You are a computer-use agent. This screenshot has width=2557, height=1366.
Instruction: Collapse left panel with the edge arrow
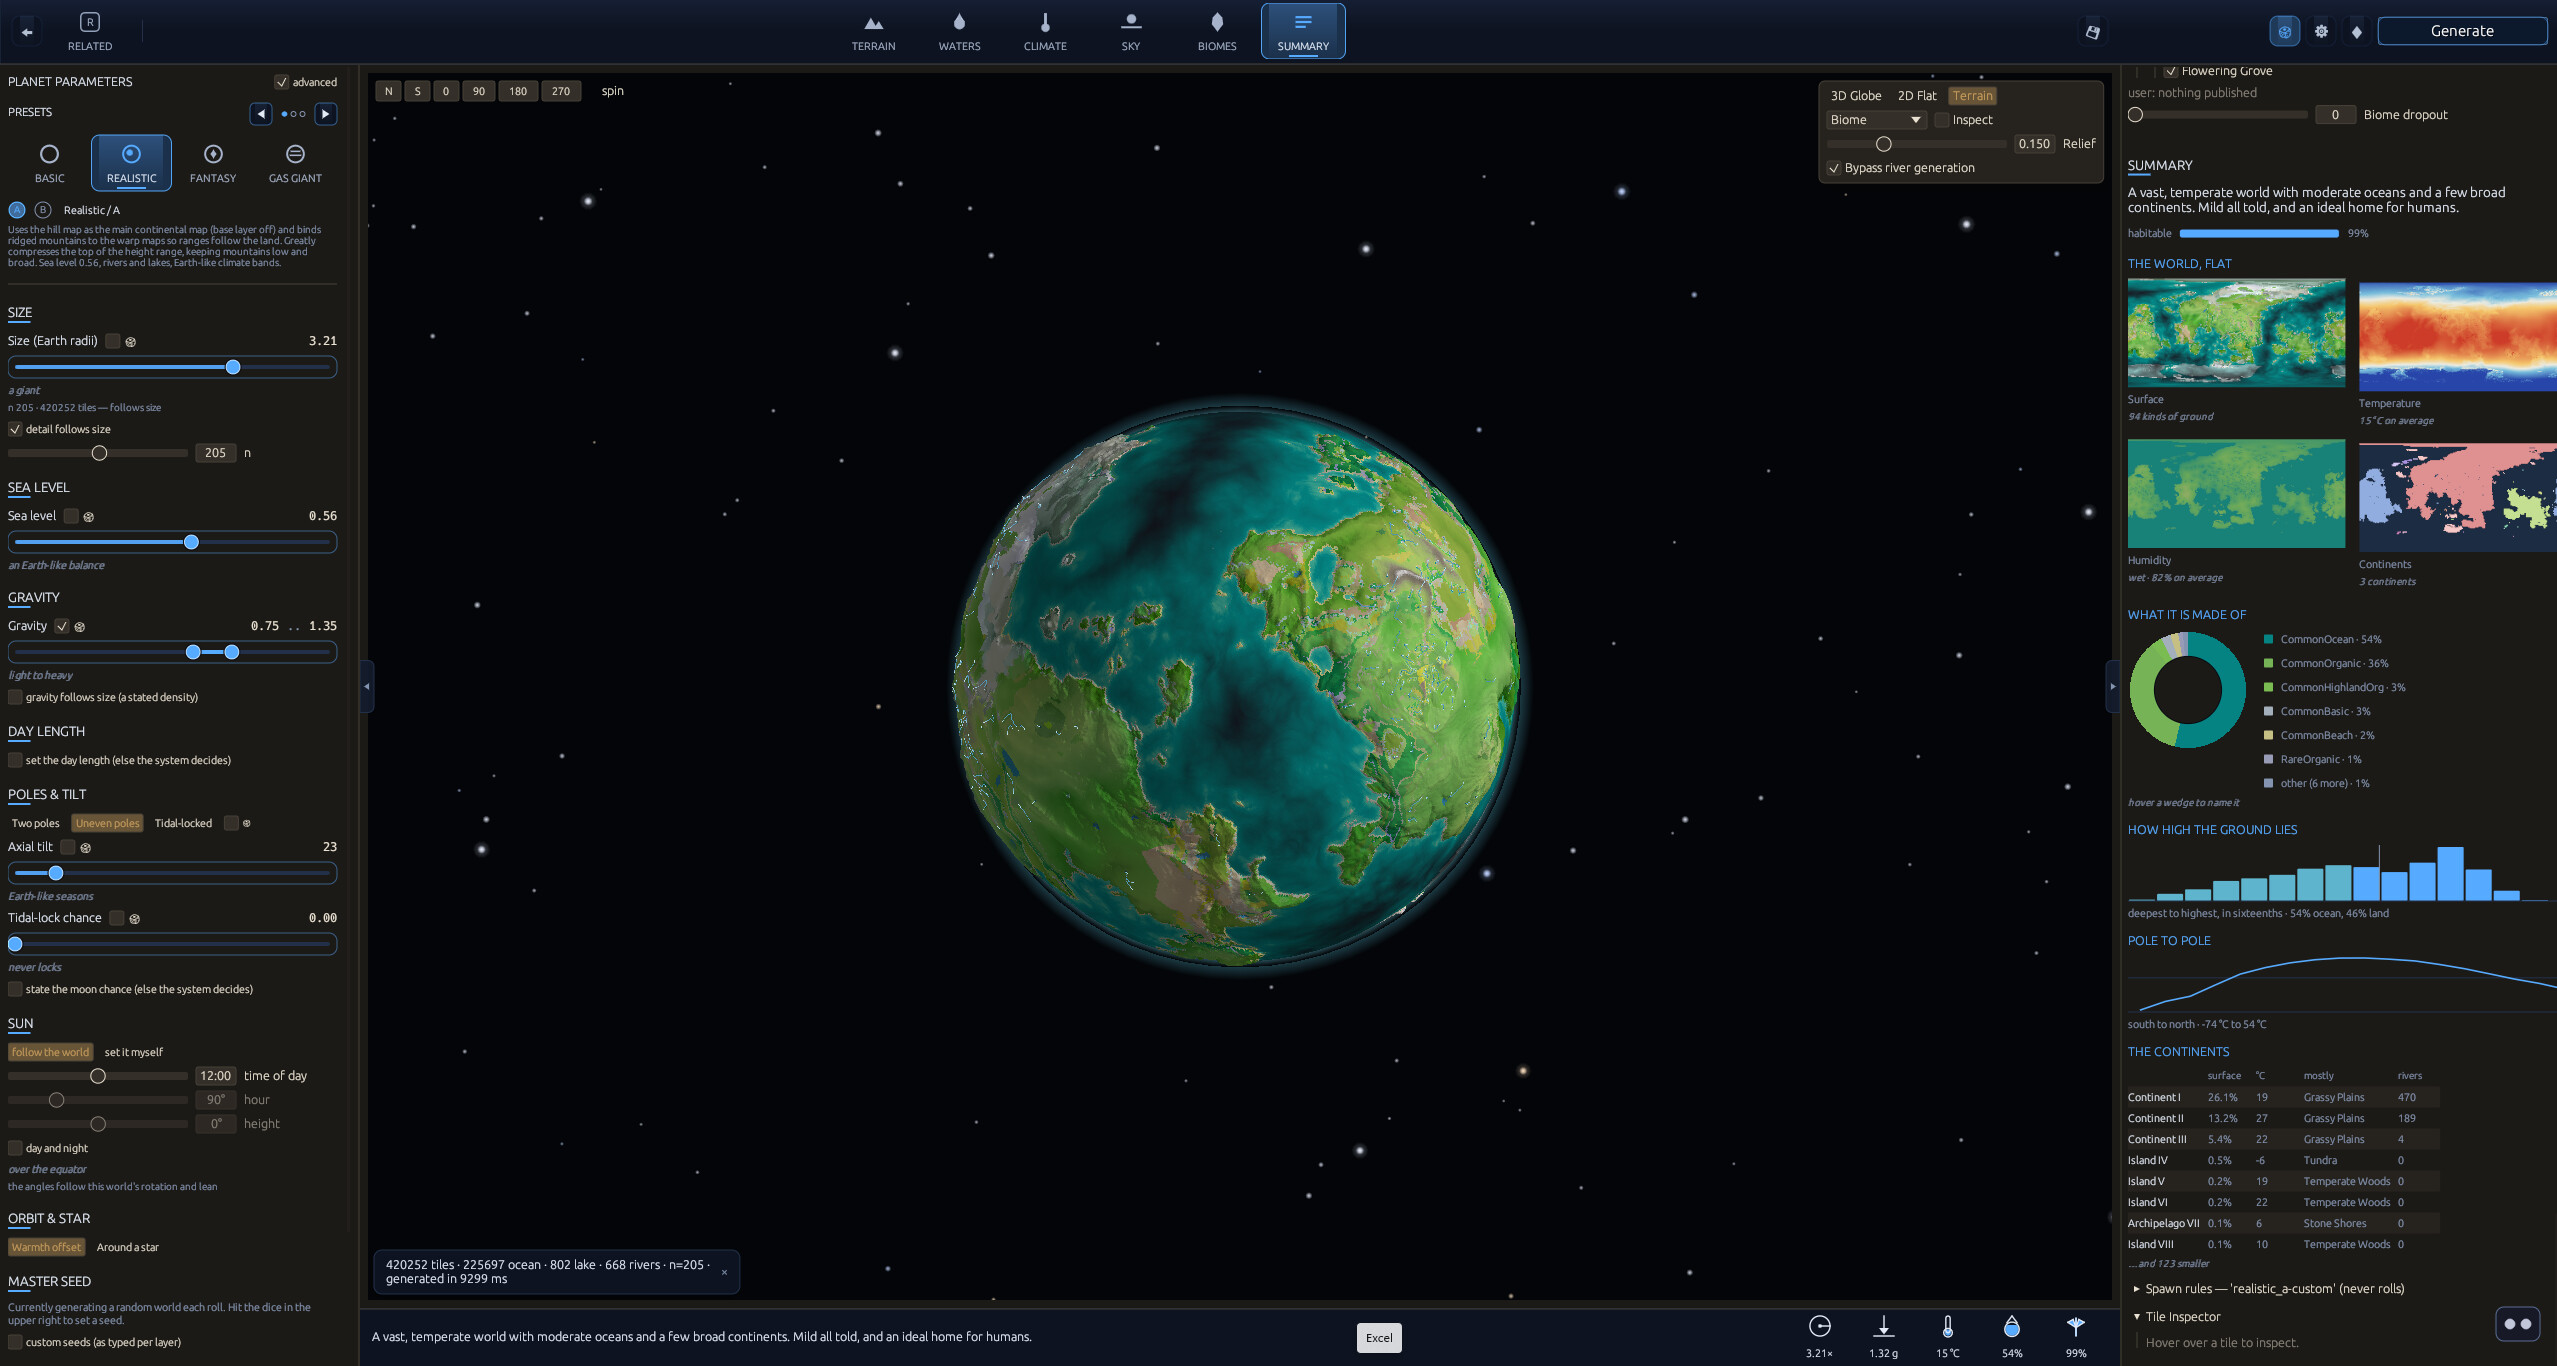[x=367, y=686]
